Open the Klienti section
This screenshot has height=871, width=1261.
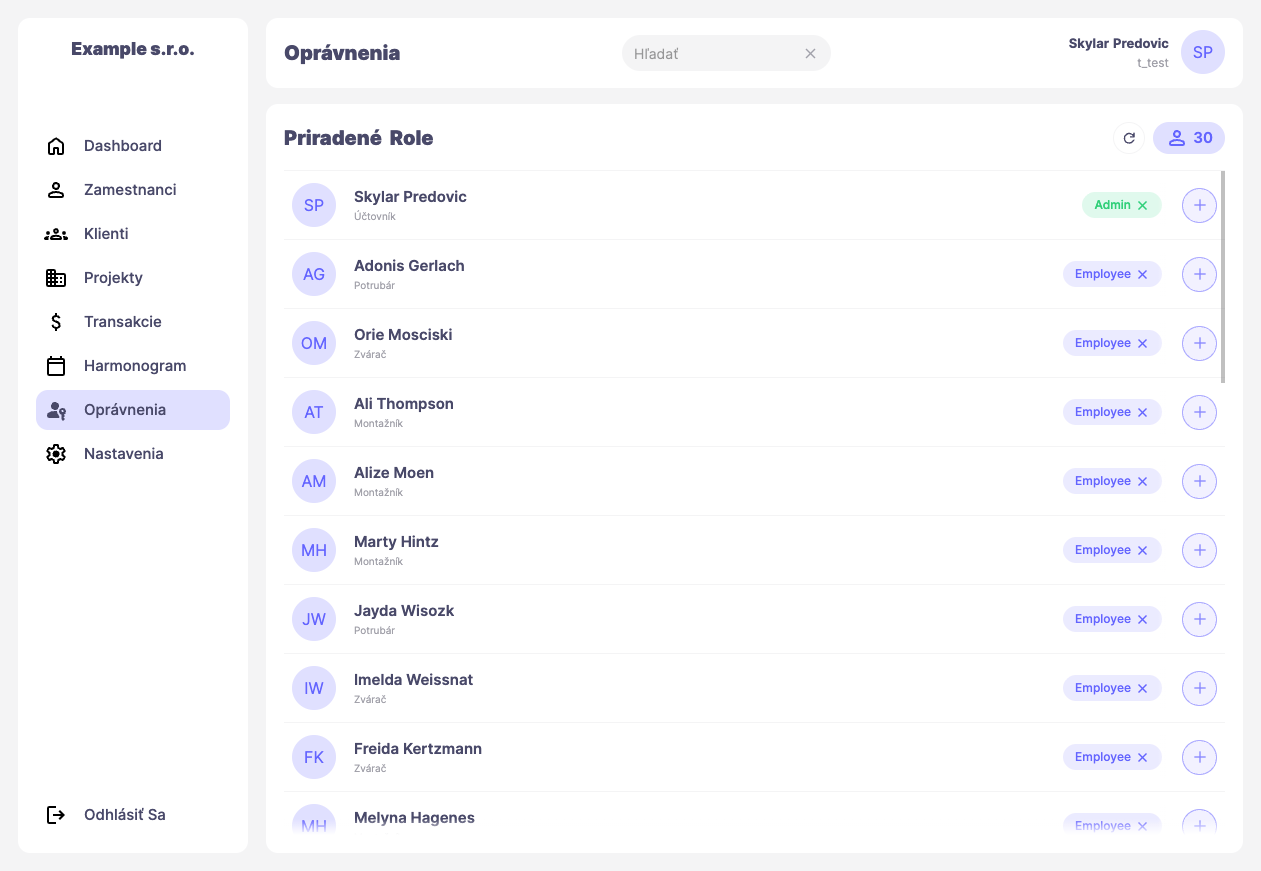click(106, 234)
